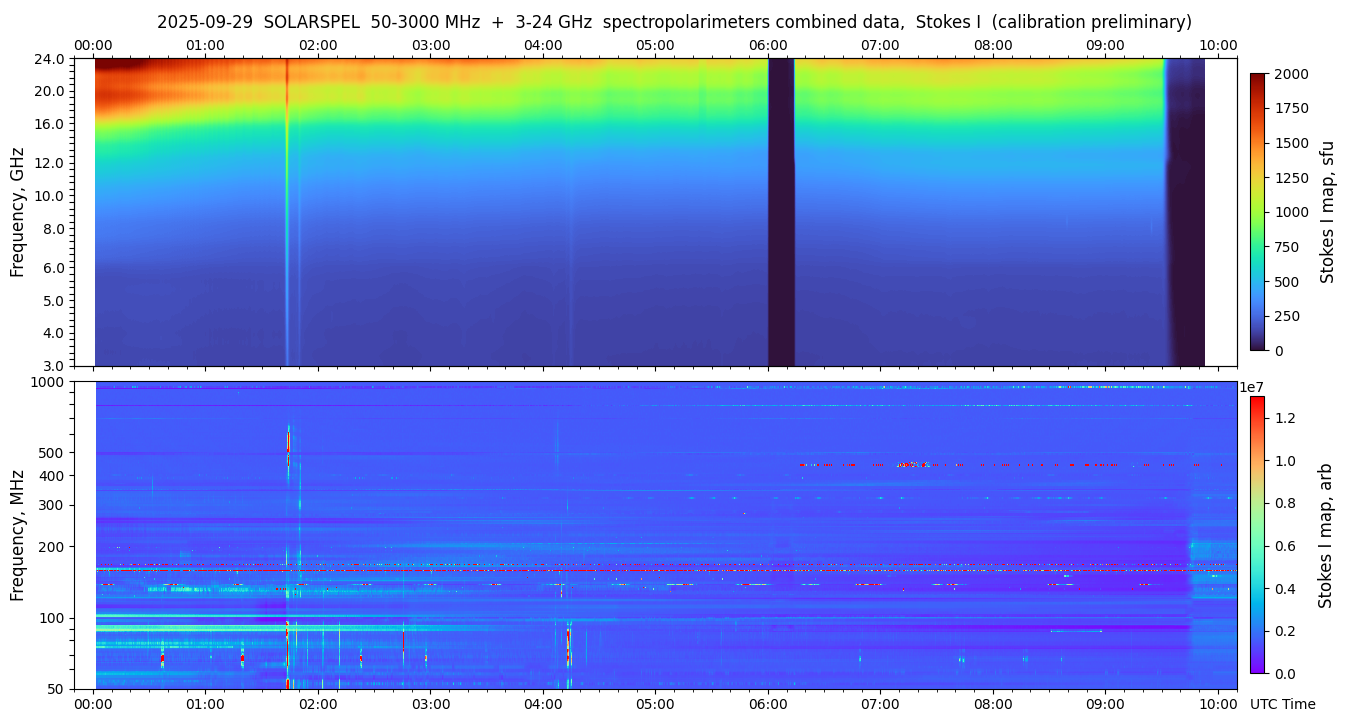Click the 03:00 tick label on top time axis

(x=431, y=45)
